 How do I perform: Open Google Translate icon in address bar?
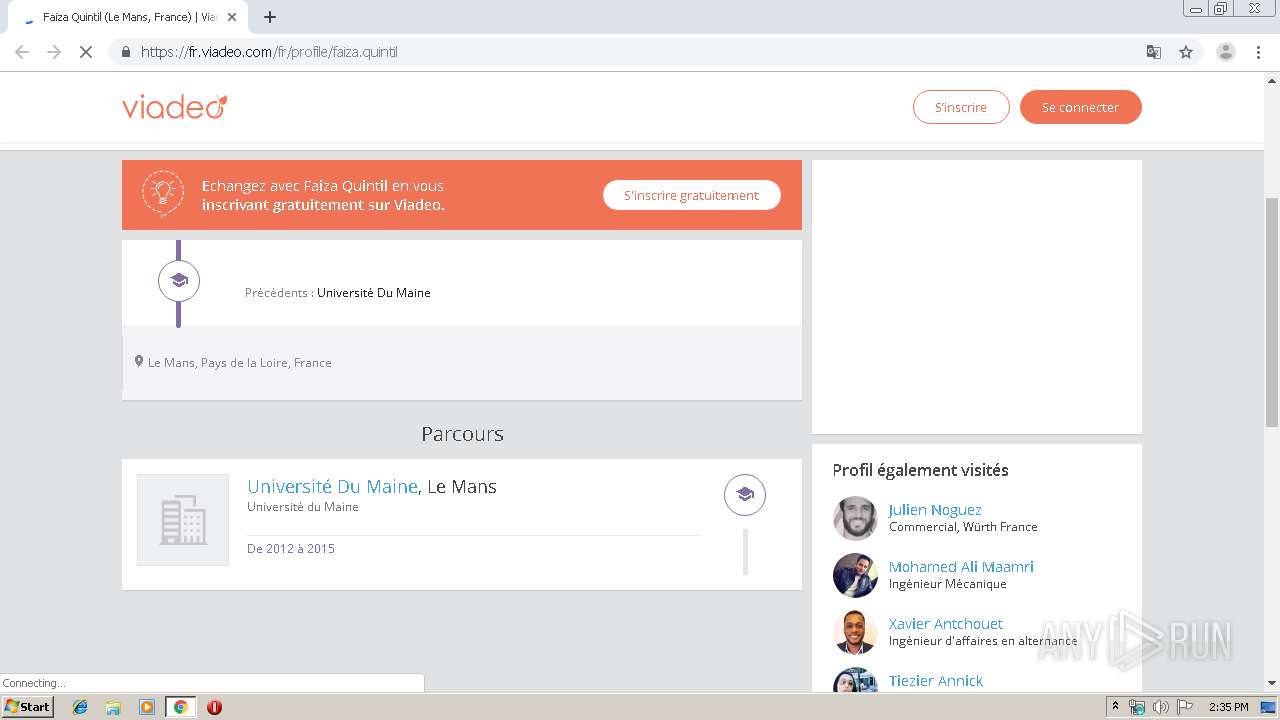pyautogui.click(x=1153, y=52)
